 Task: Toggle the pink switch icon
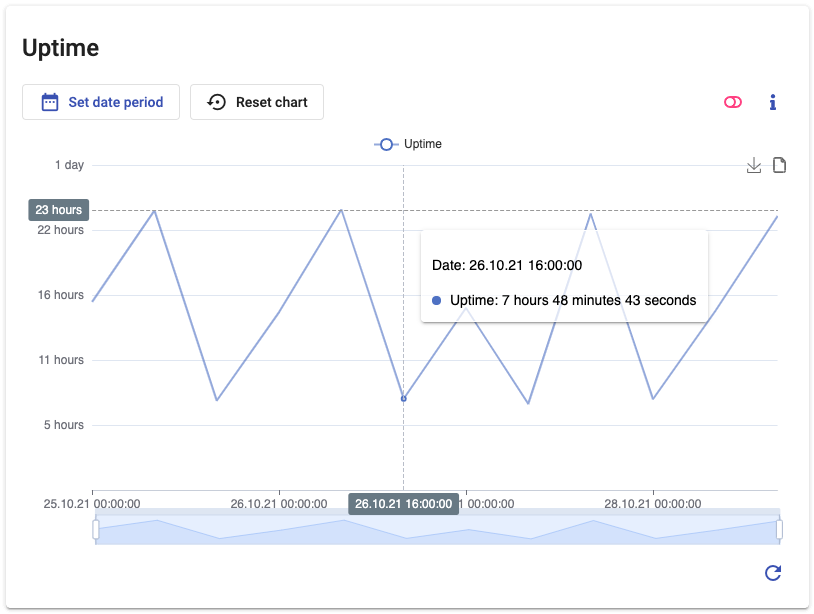coord(733,102)
